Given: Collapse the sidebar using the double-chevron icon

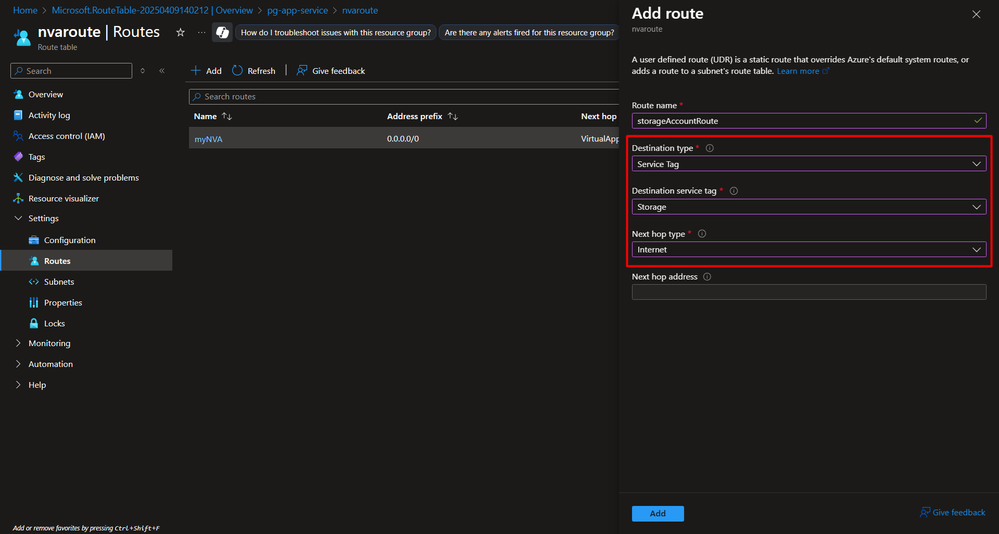Looking at the screenshot, I should pyautogui.click(x=162, y=71).
